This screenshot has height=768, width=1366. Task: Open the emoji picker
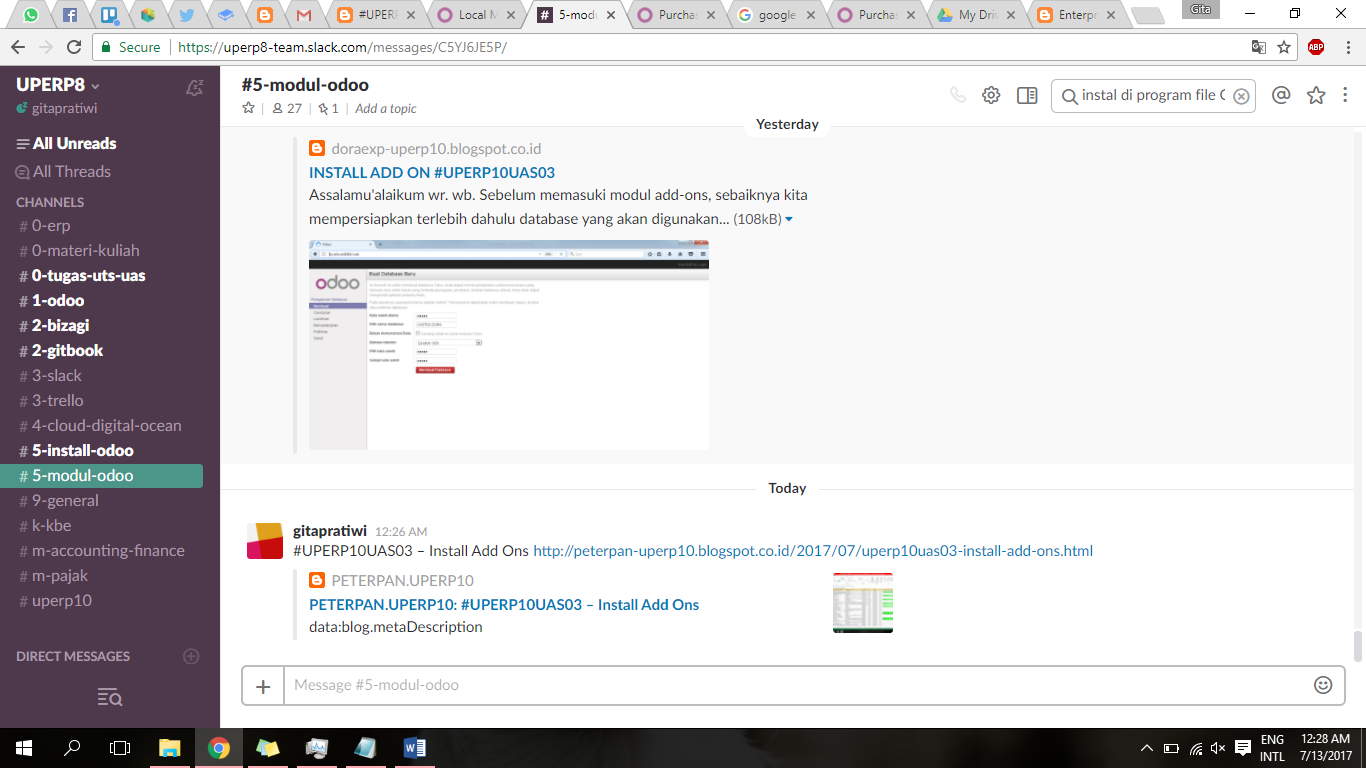[1323, 685]
